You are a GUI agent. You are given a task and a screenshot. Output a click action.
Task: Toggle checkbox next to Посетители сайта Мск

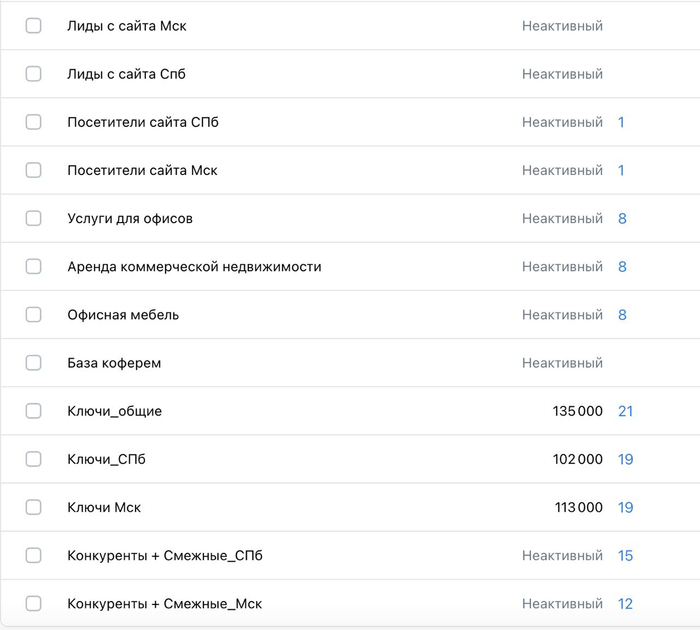point(34,170)
